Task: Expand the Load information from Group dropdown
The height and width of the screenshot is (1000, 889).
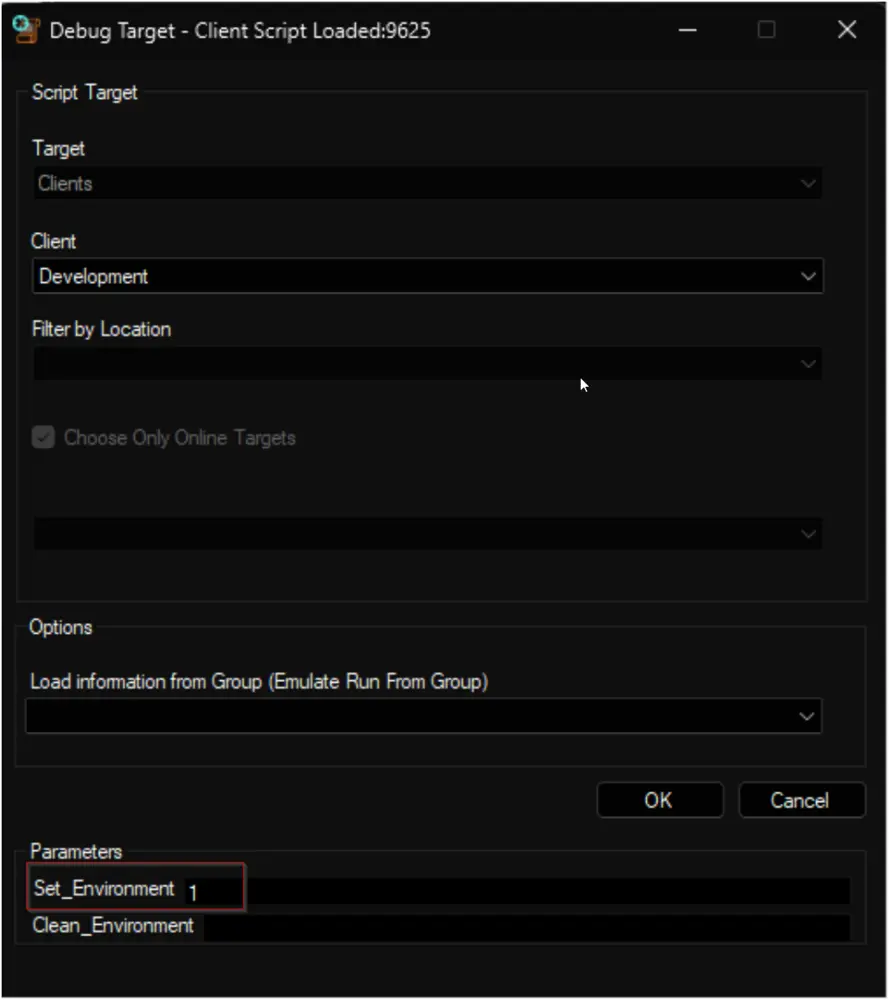Action: [x=423, y=716]
